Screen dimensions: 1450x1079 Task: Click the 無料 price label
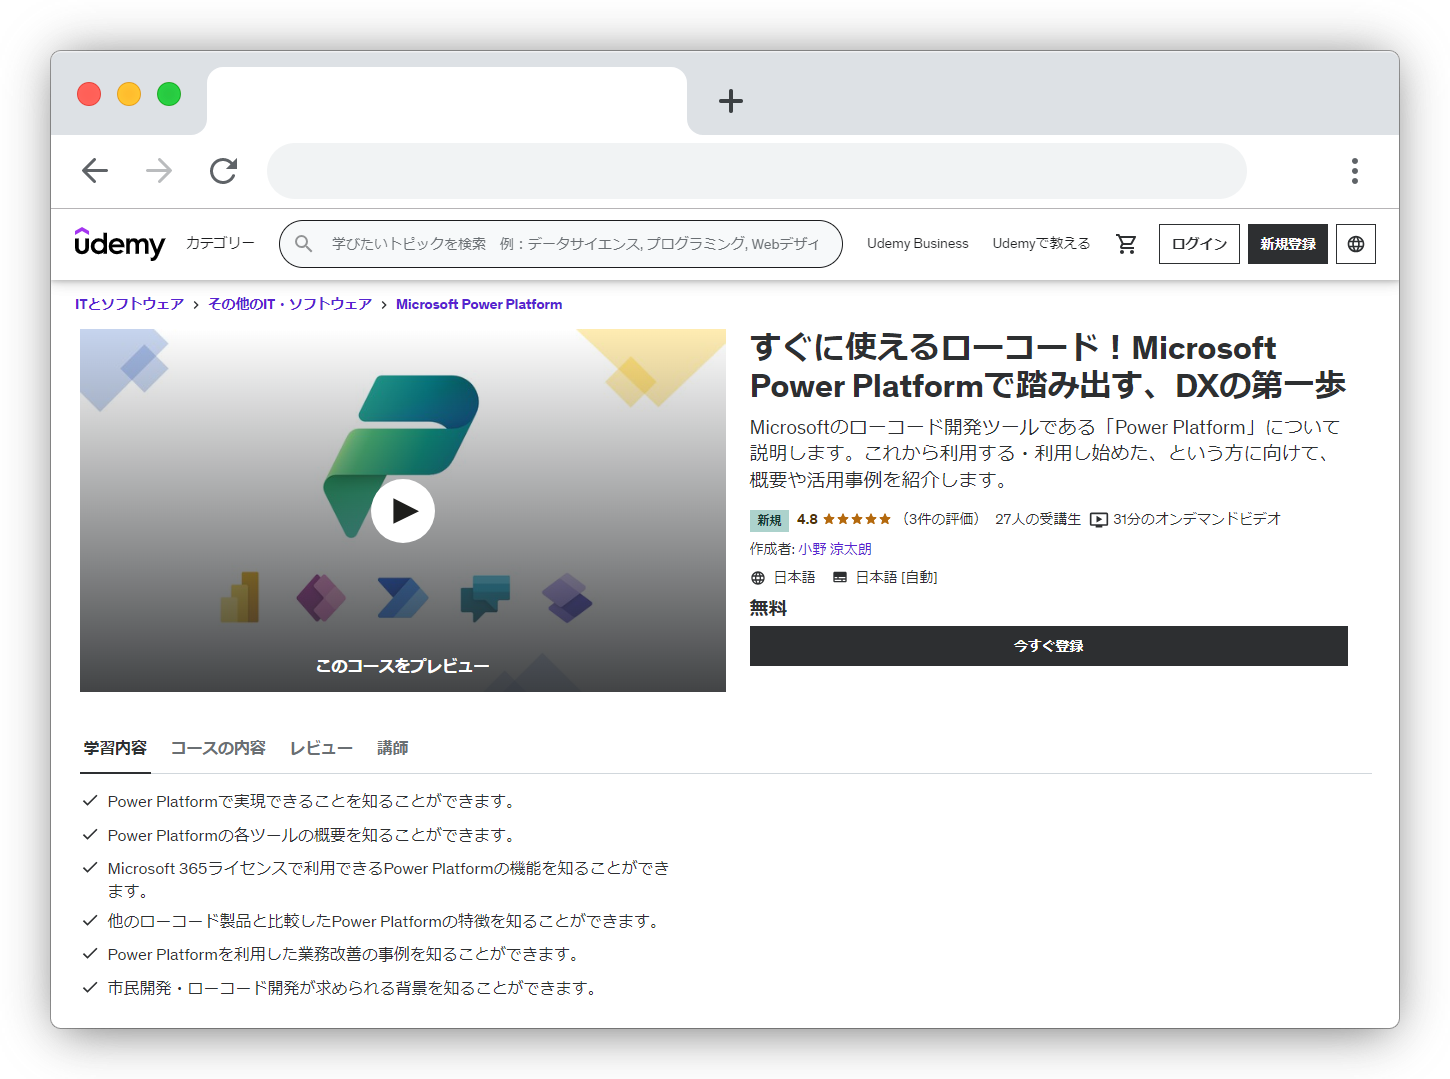768,608
